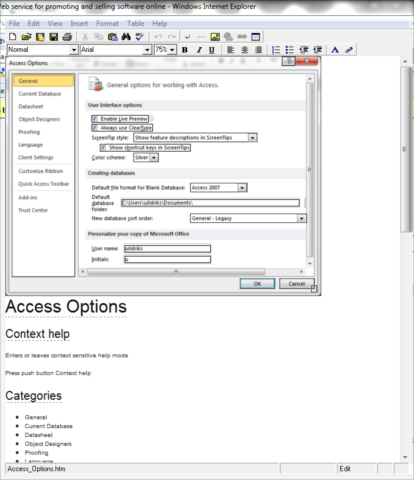Open the Format menu
The height and width of the screenshot is (480, 414).
click(107, 24)
